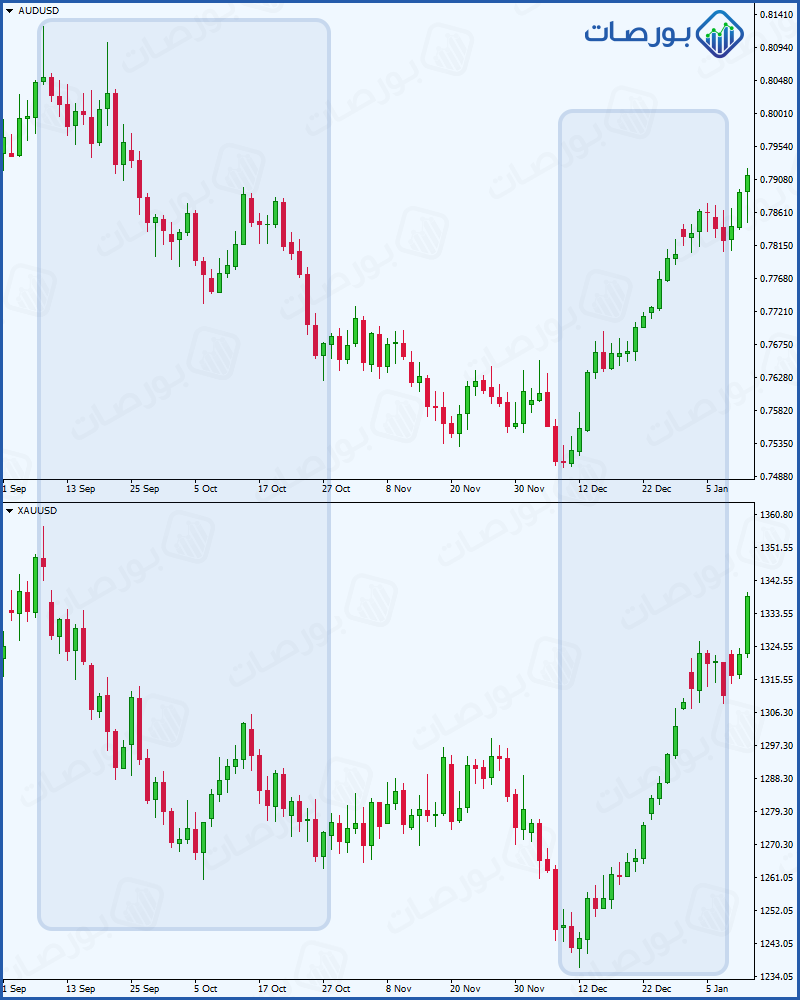Click the Bourse logo icon at top right
This screenshot has height=1000, width=800.
pos(719,34)
